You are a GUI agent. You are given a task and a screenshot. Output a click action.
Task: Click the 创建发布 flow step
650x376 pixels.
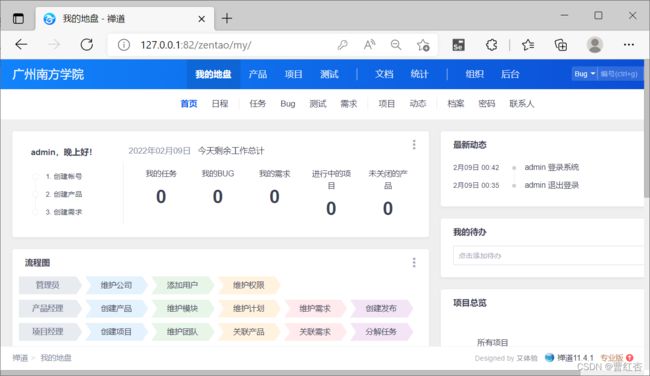(381, 308)
